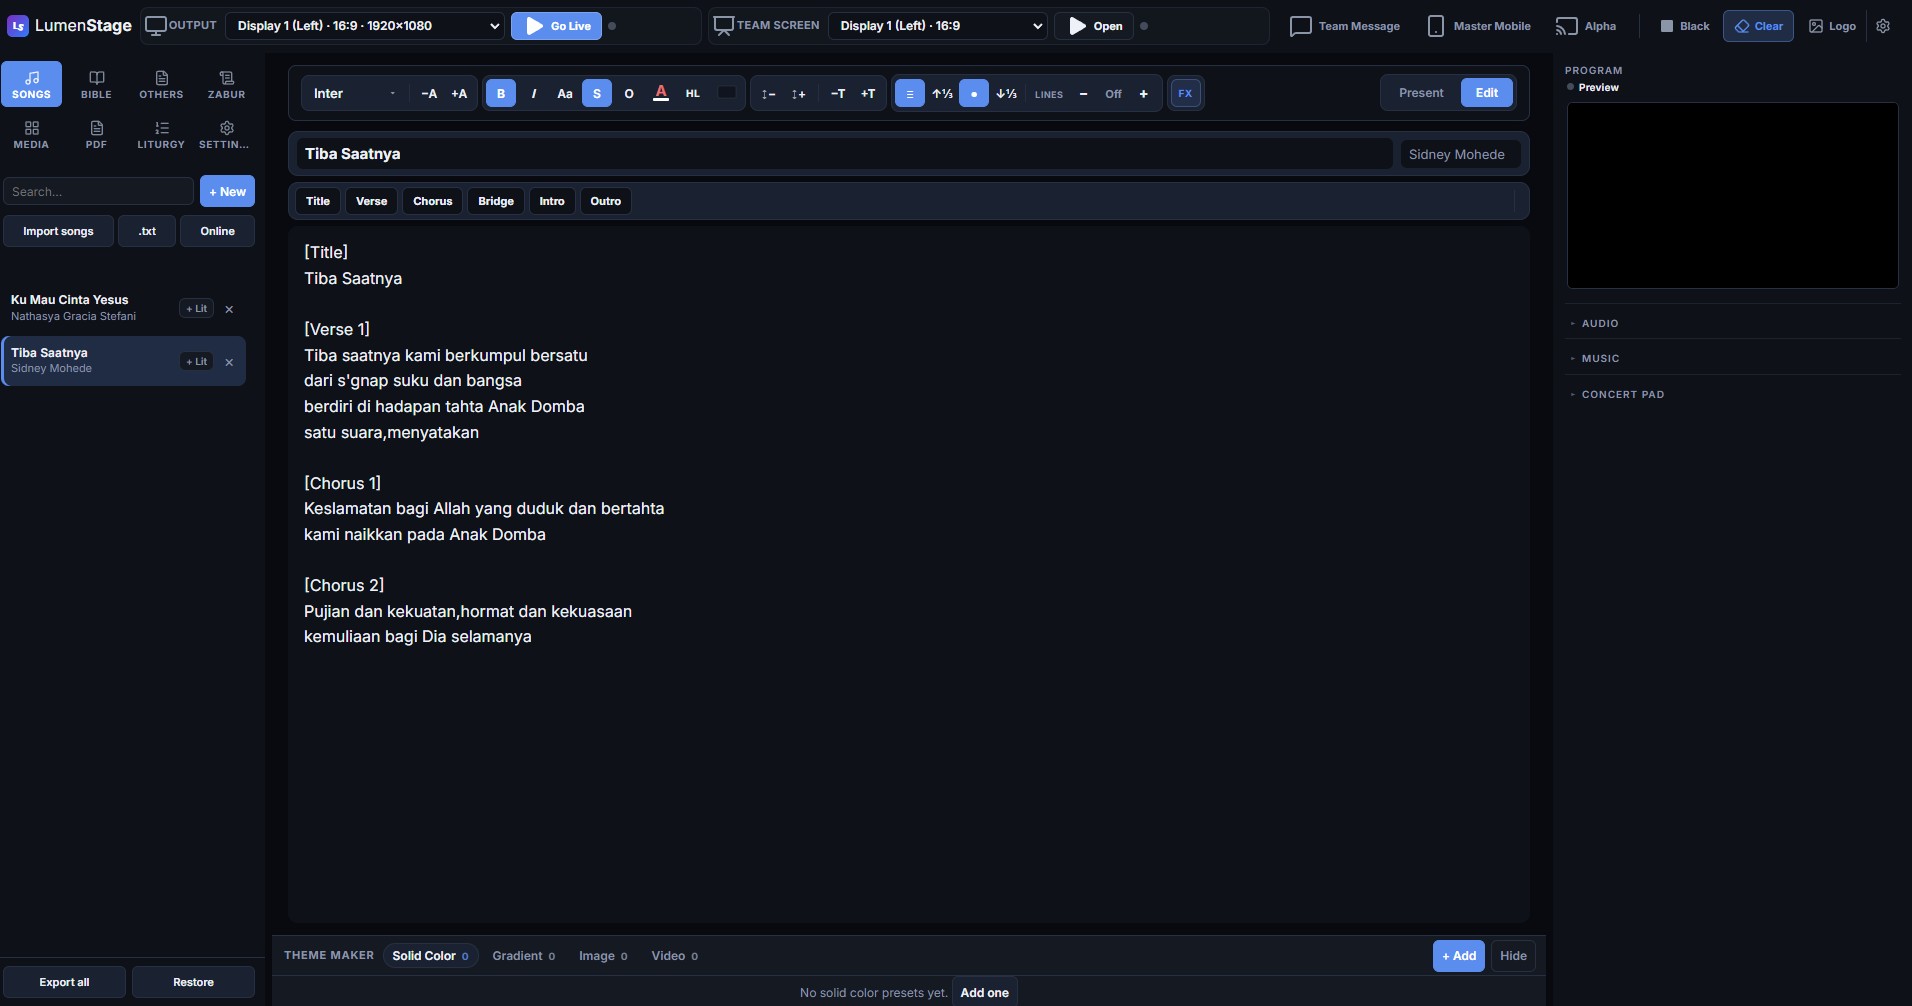Select the Solid Color theme tab

pos(430,956)
